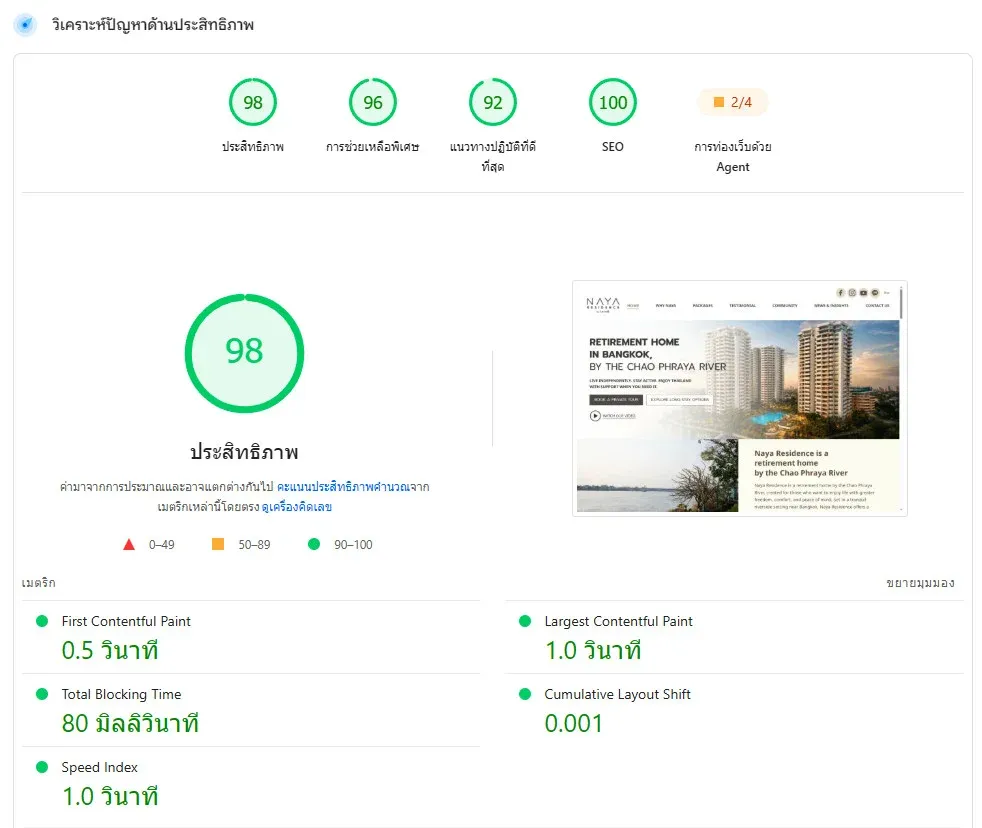982x828 pixels.
Task: Select the 96 accessibility score gauge
Action: (x=373, y=102)
